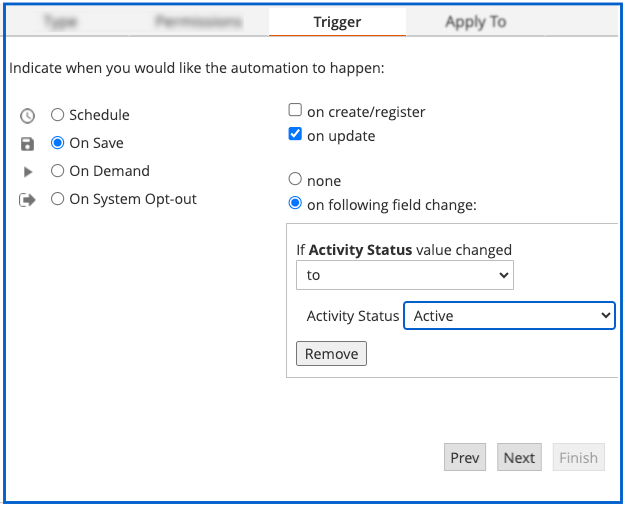Viewport: 625px width, 505px height.
Task: Click the play triangle icon beside On Demand
Action: (x=27, y=171)
